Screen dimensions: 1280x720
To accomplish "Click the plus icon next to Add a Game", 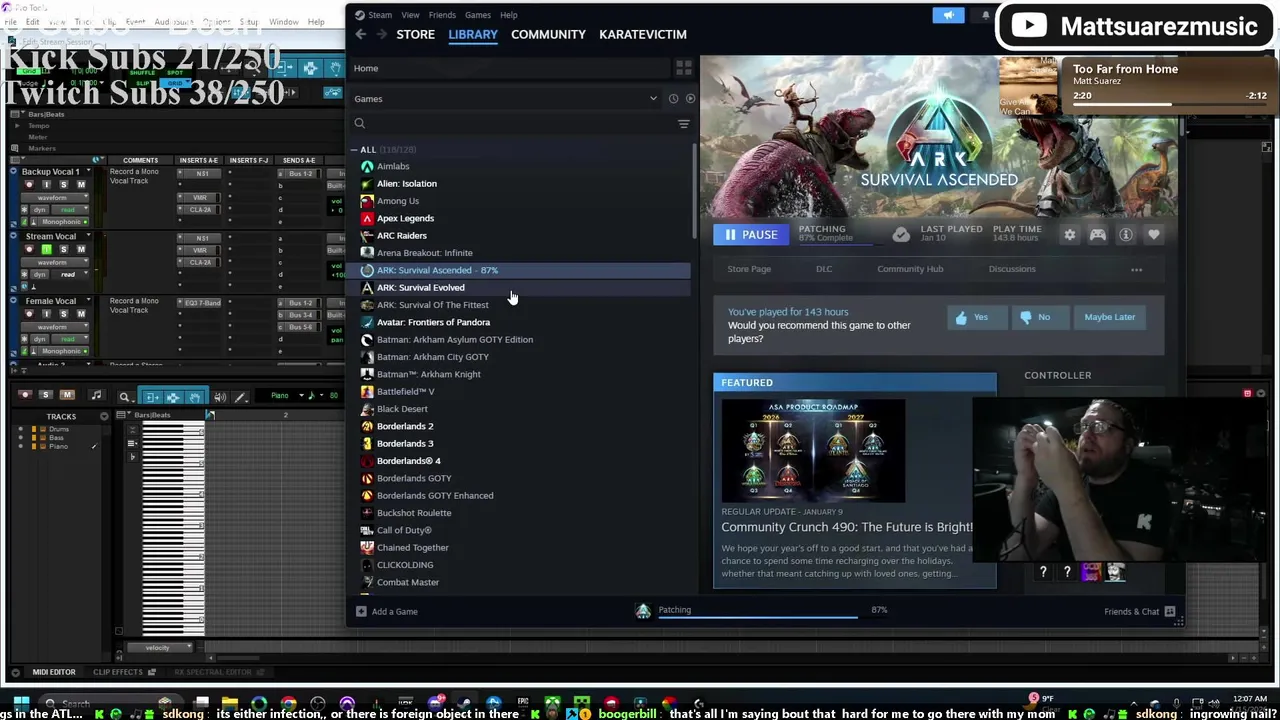I will click(361, 611).
